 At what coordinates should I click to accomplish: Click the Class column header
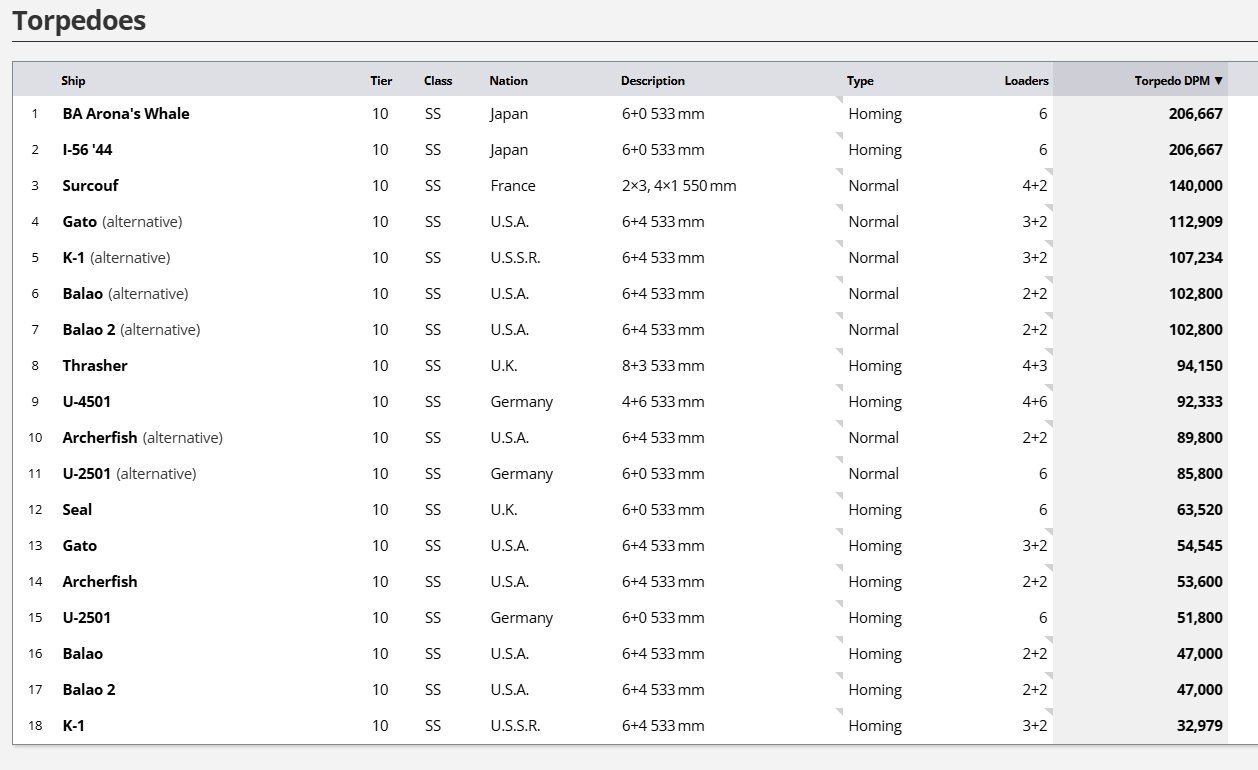437,81
